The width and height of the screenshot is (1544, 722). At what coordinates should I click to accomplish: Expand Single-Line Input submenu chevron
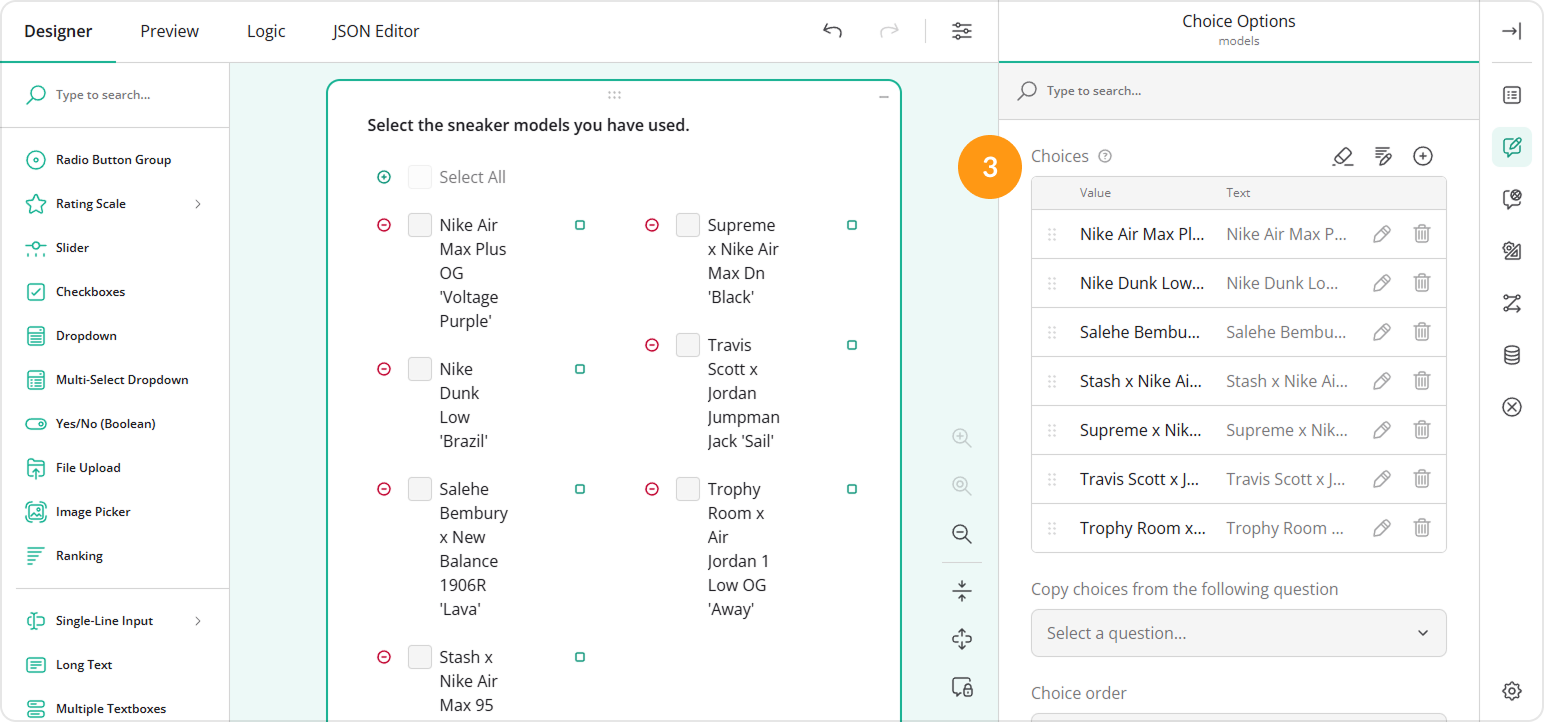click(x=198, y=621)
